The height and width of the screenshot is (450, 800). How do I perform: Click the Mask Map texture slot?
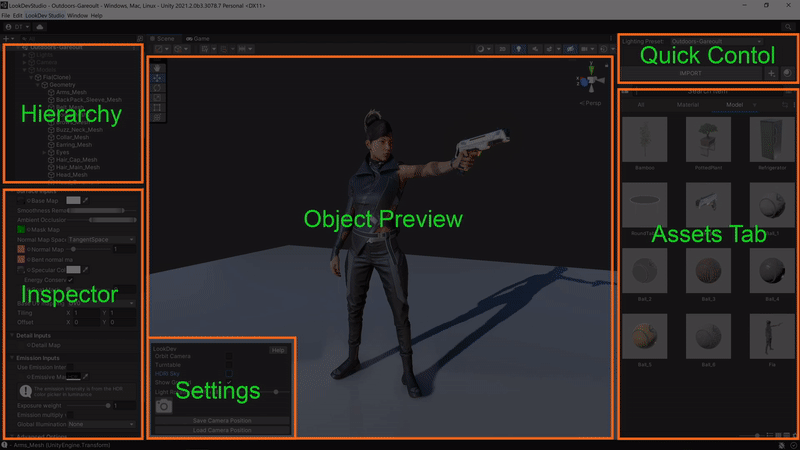coord(21,230)
